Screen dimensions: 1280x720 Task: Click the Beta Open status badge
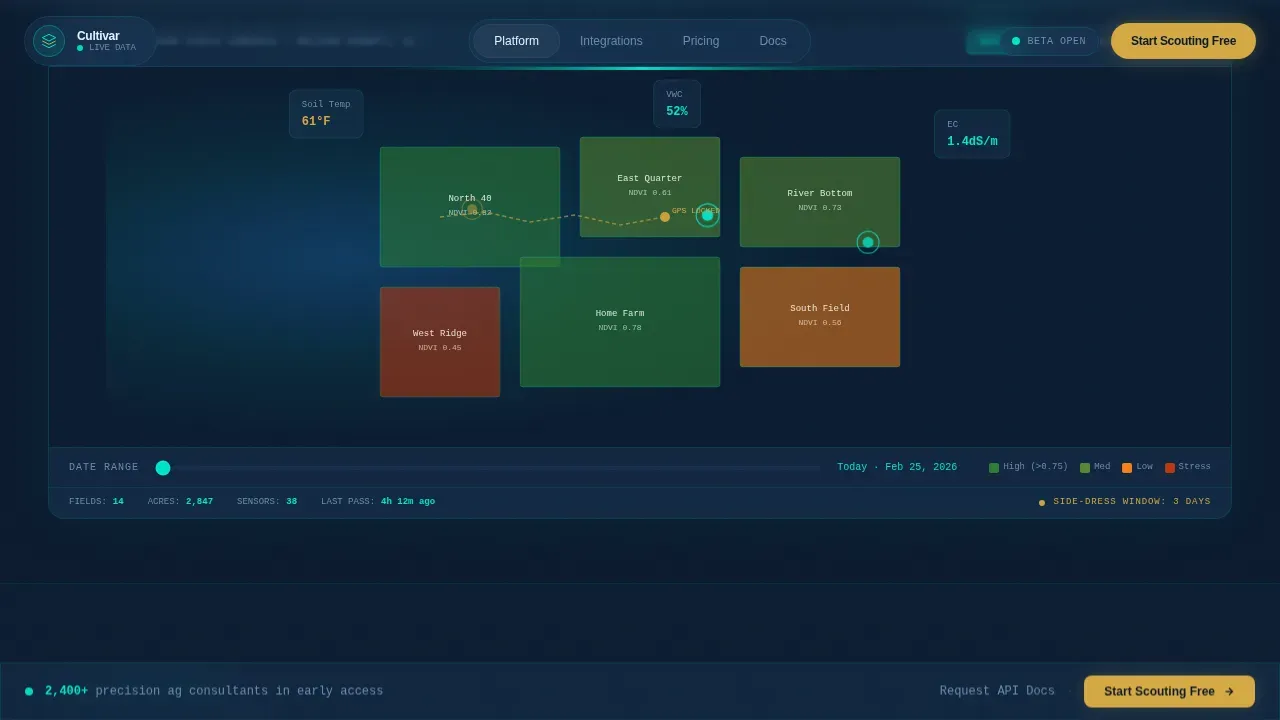[1048, 41]
